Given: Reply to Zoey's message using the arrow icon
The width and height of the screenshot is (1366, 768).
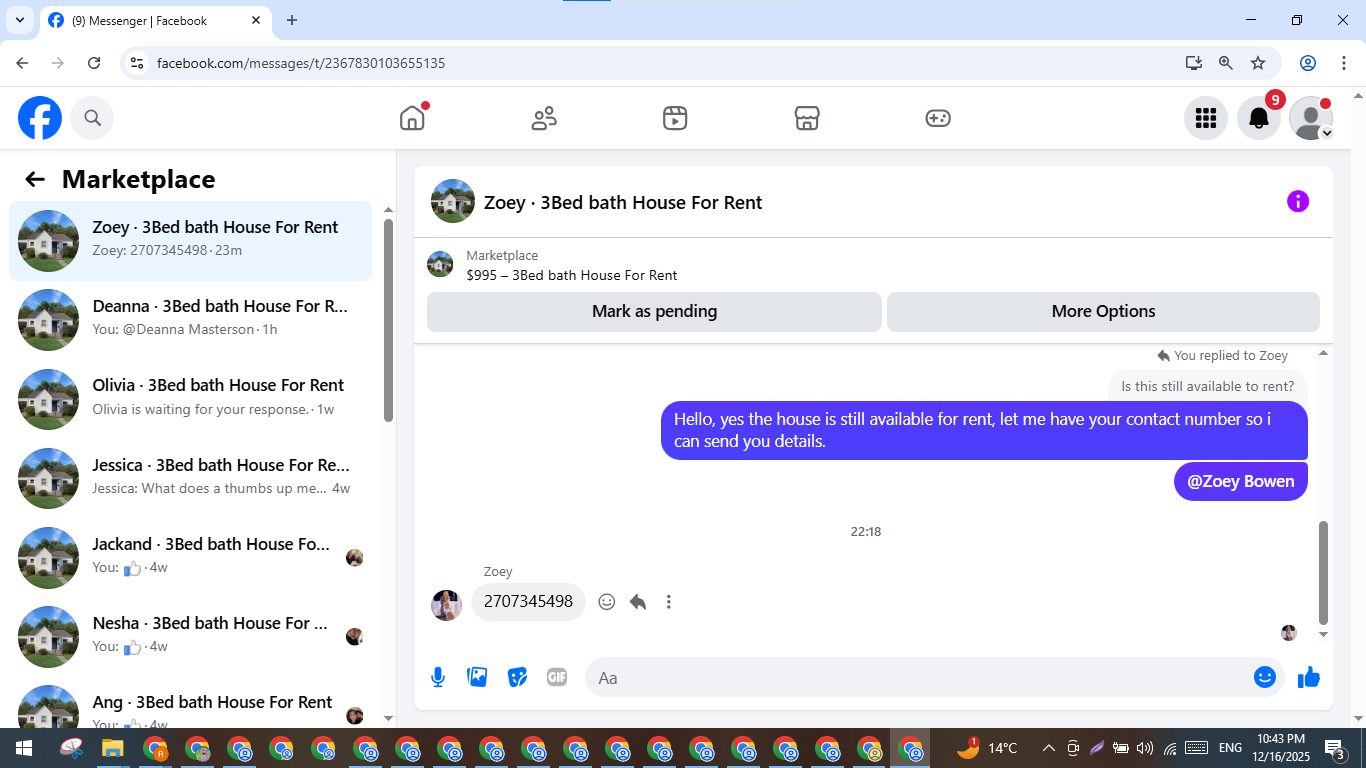Looking at the screenshot, I should [x=638, y=602].
